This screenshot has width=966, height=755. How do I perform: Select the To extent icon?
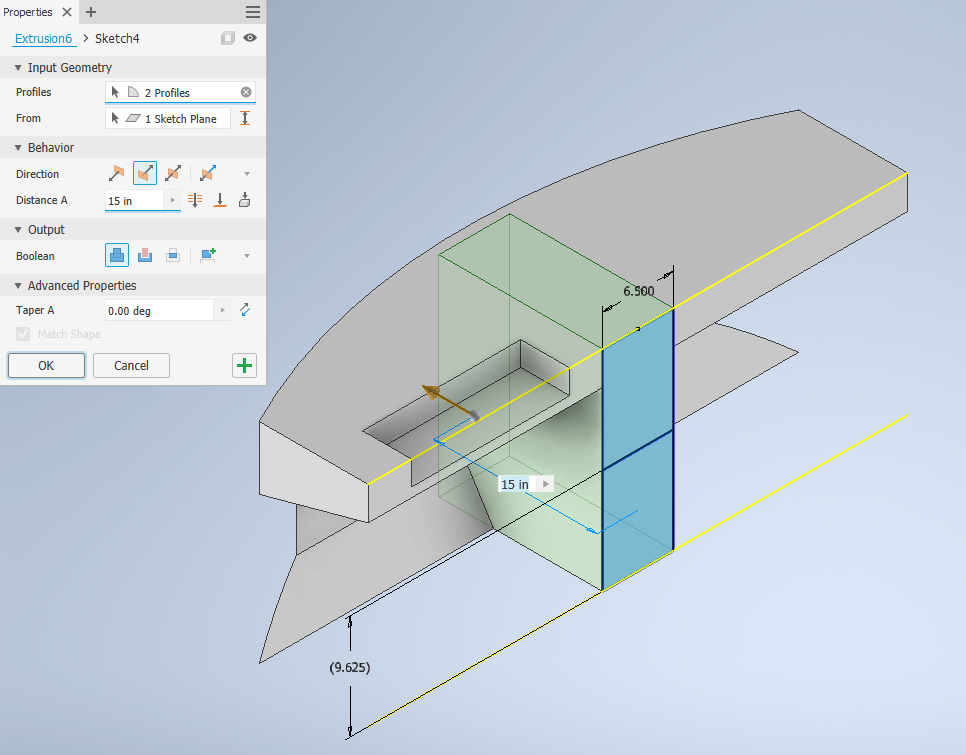[220, 200]
